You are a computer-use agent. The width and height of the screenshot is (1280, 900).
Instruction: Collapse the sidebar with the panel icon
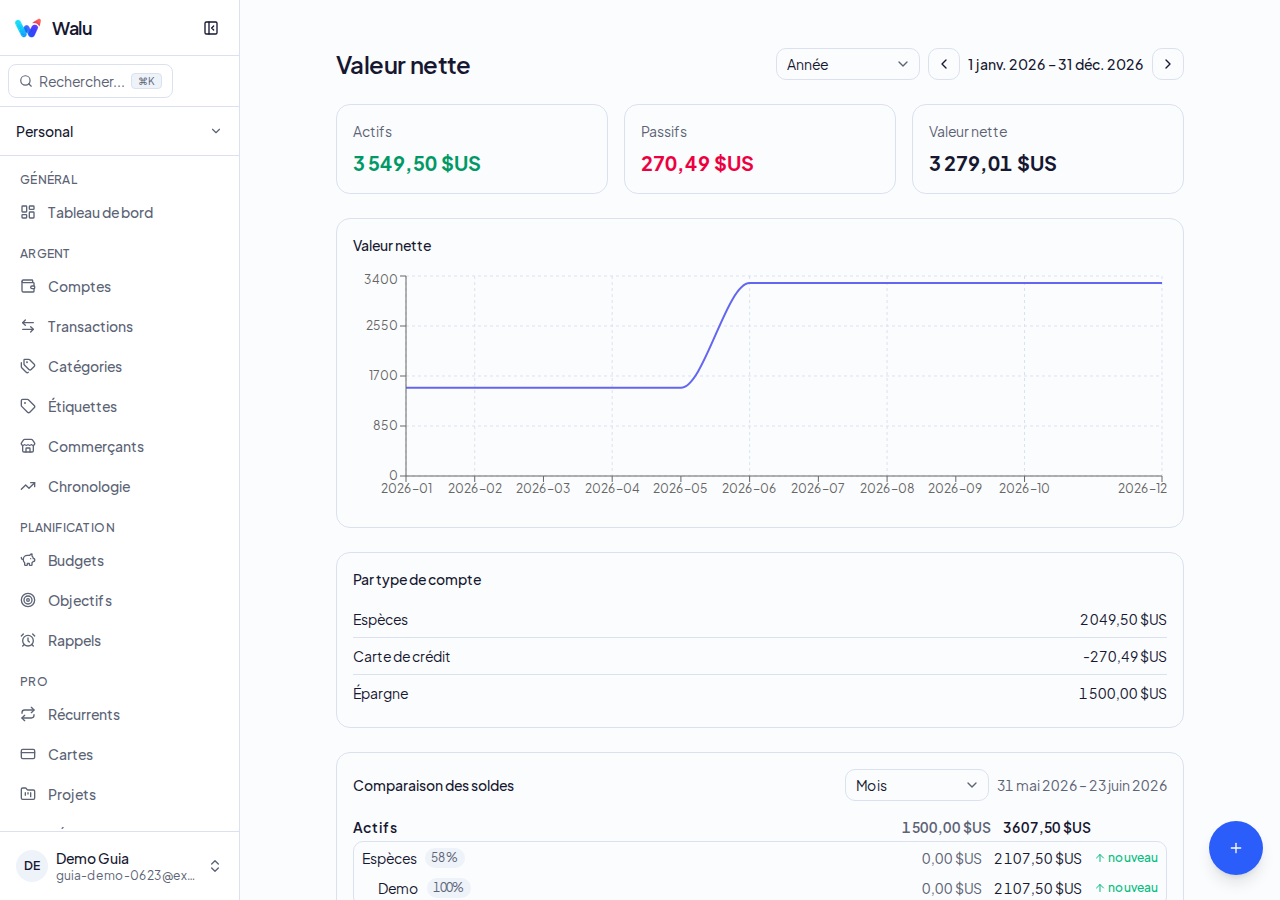point(211,28)
